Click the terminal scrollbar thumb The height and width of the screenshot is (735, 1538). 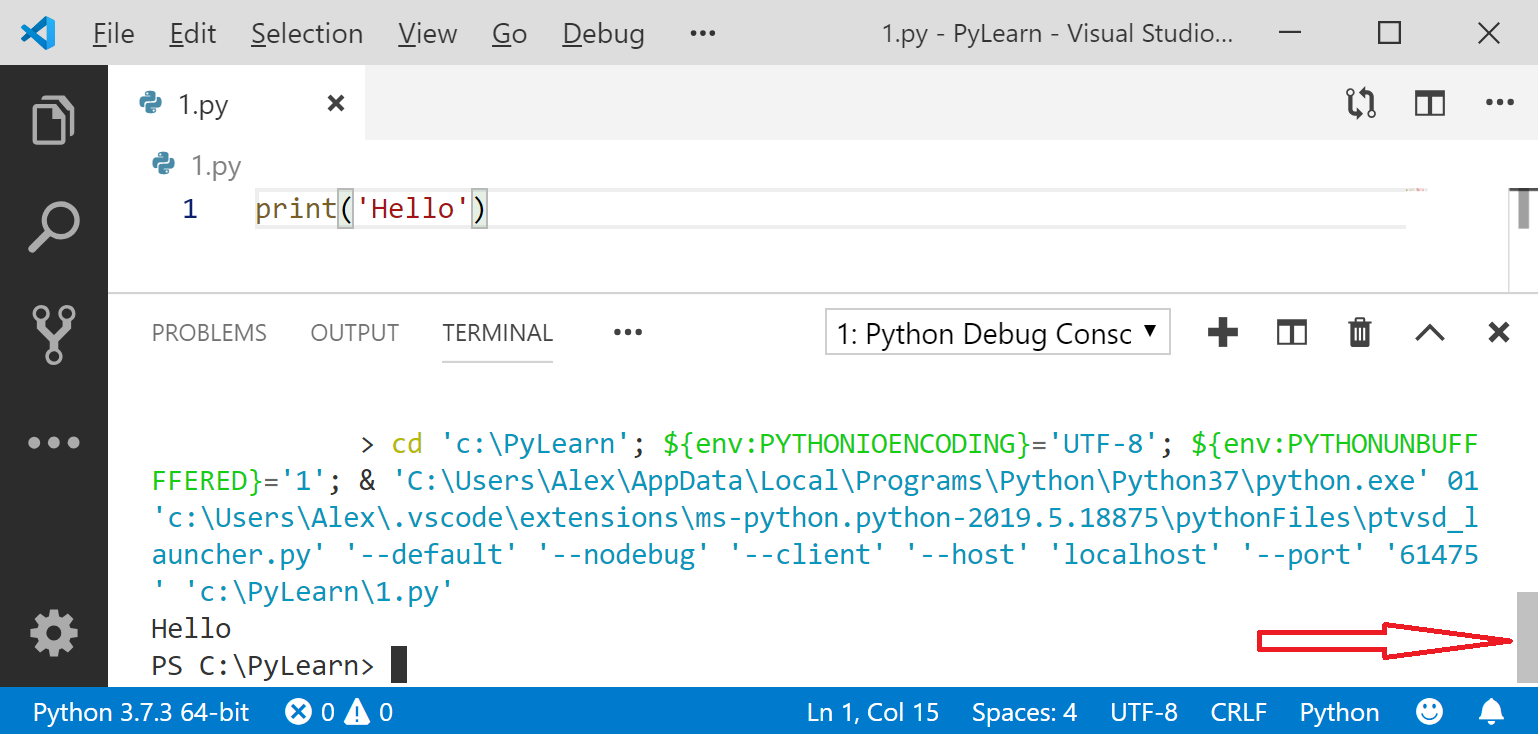pos(1526,636)
